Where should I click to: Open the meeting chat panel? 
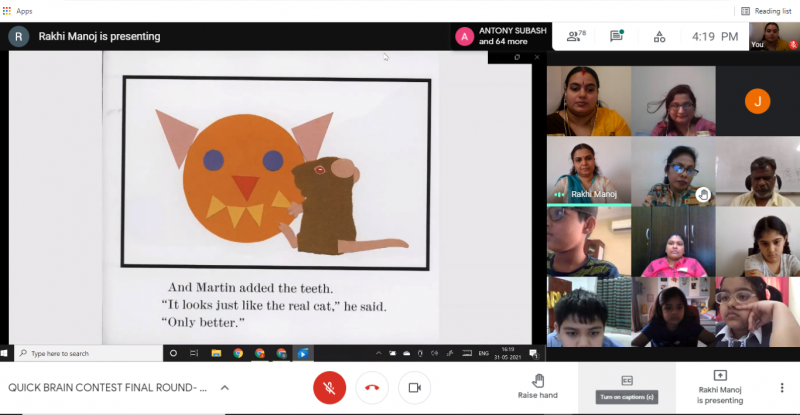coord(617,37)
